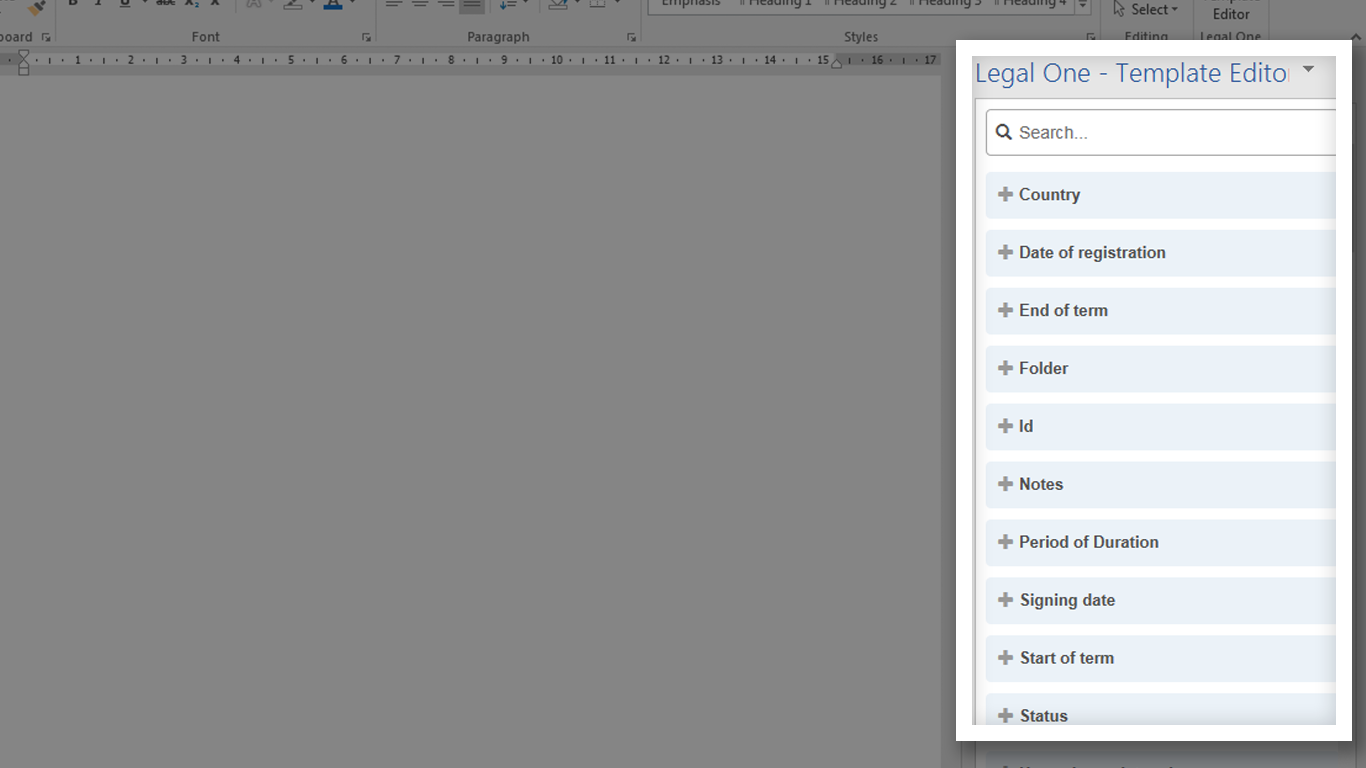
Task: Click the right indent marker on the ruler
Action: point(837,62)
